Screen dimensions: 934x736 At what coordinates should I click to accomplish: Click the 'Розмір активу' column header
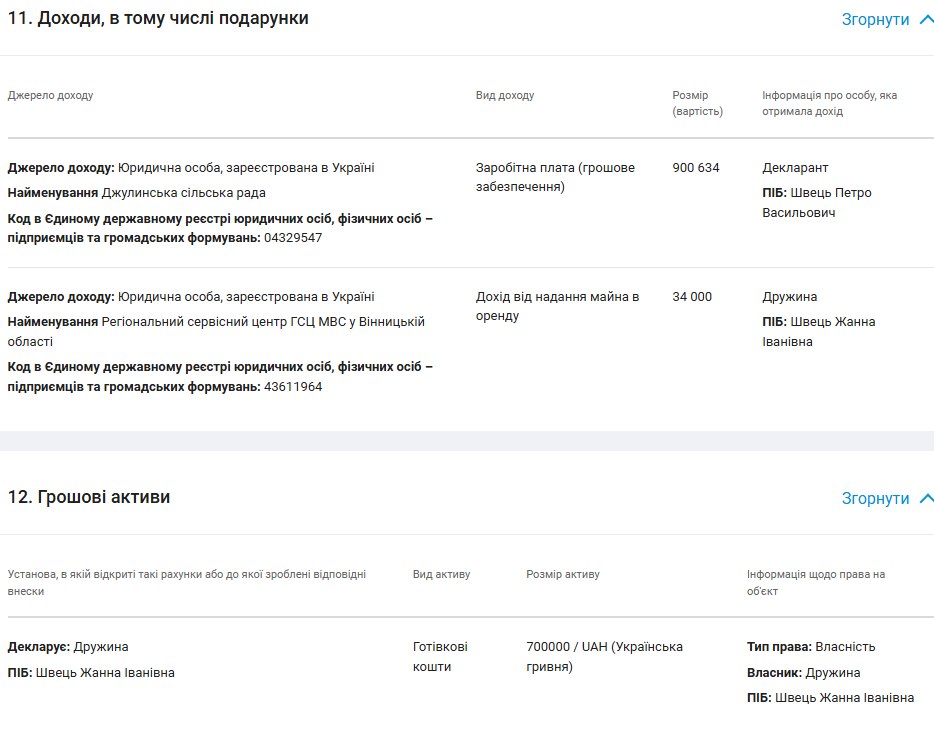pos(563,575)
